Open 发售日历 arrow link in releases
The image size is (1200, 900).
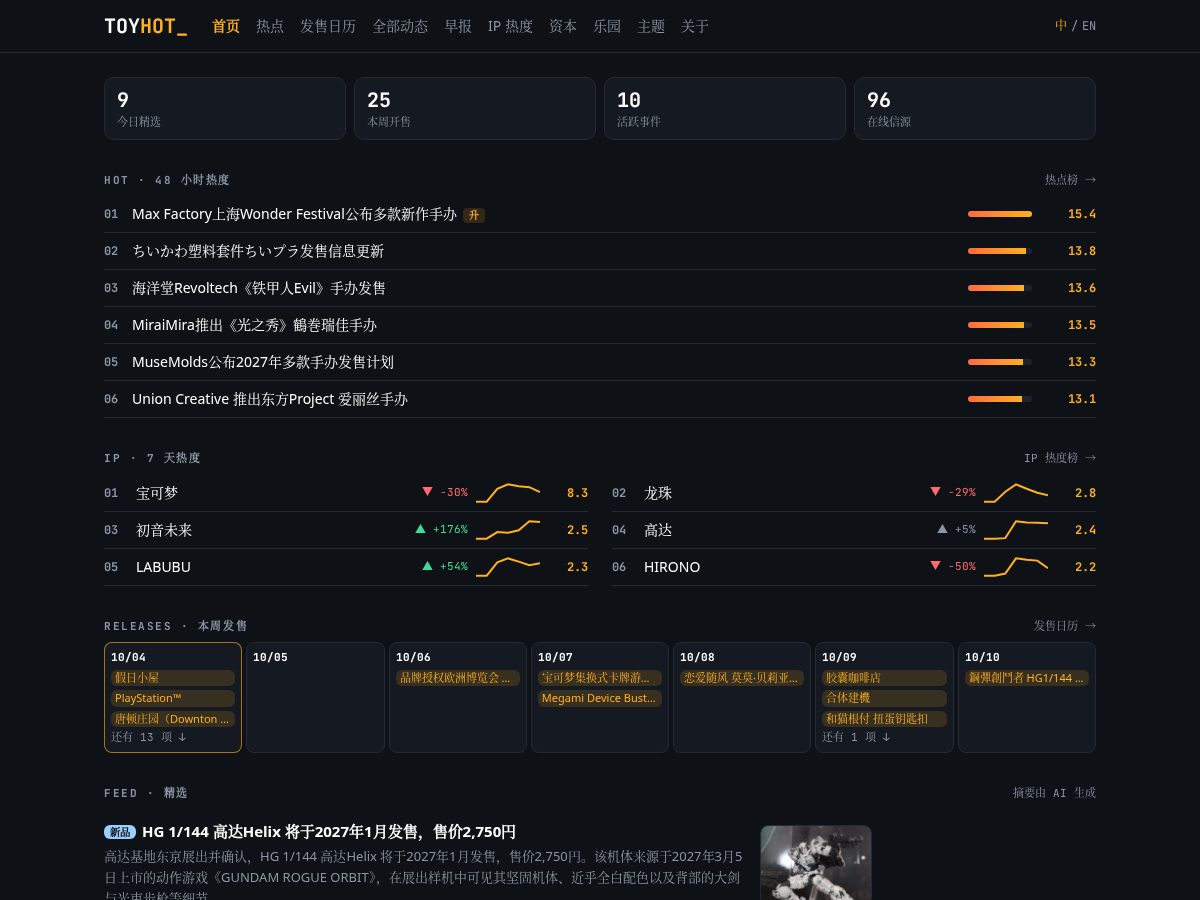pos(1065,626)
